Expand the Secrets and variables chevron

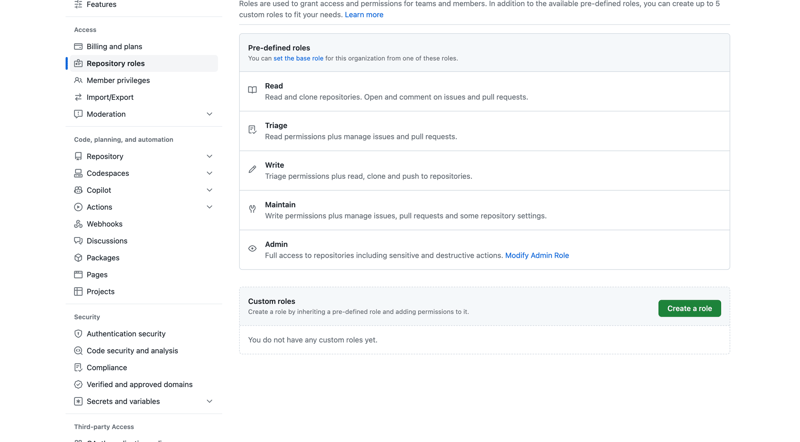click(209, 401)
